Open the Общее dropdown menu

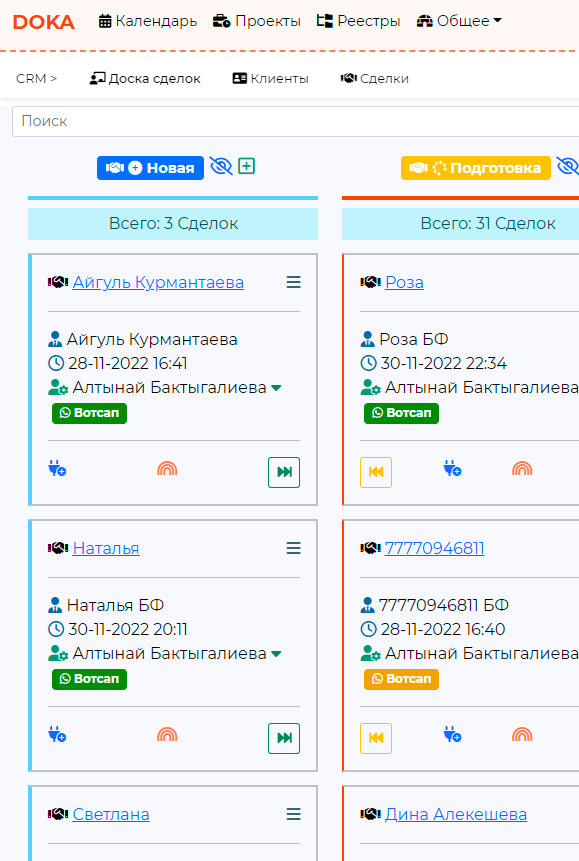click(459, 21)
